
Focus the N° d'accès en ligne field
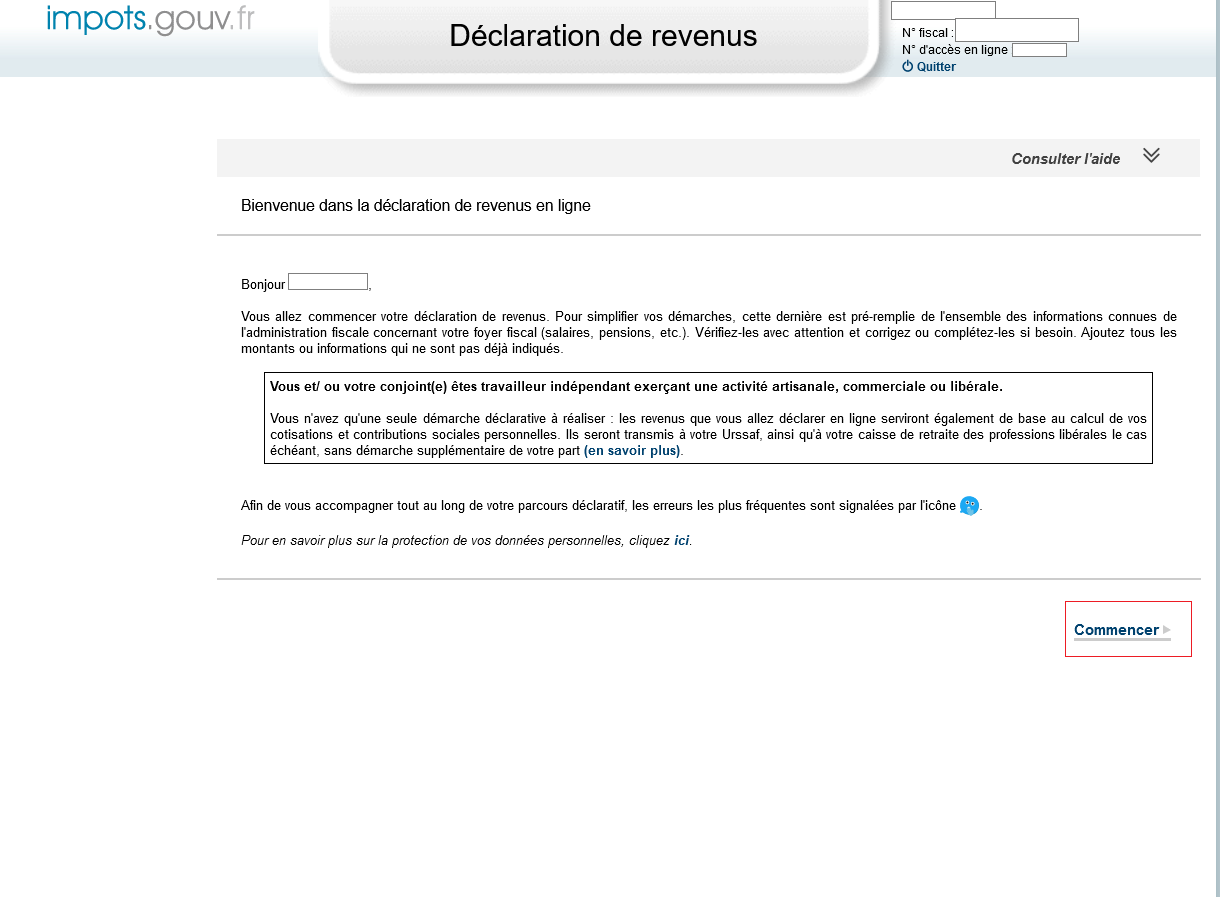click(1039, 50)
